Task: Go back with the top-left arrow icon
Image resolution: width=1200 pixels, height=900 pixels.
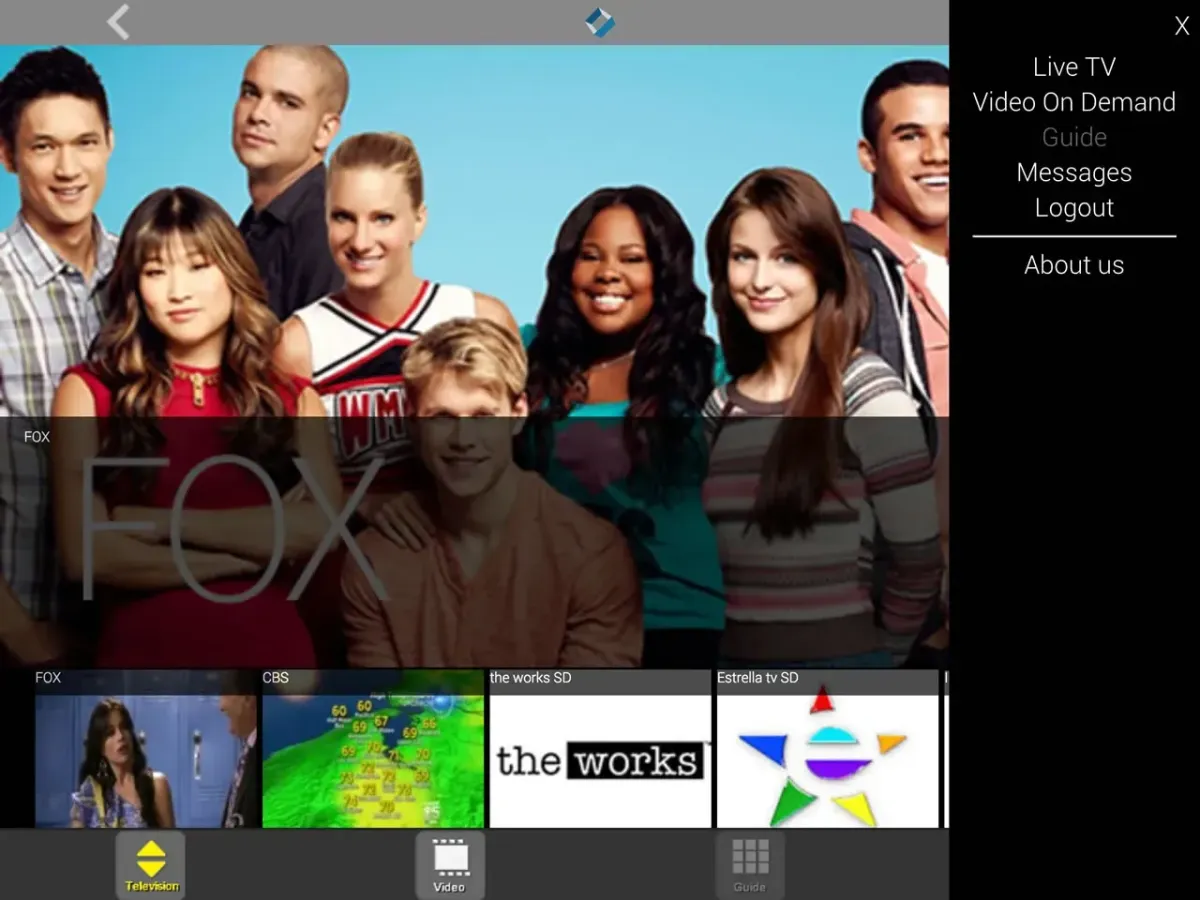Action: 118,22
